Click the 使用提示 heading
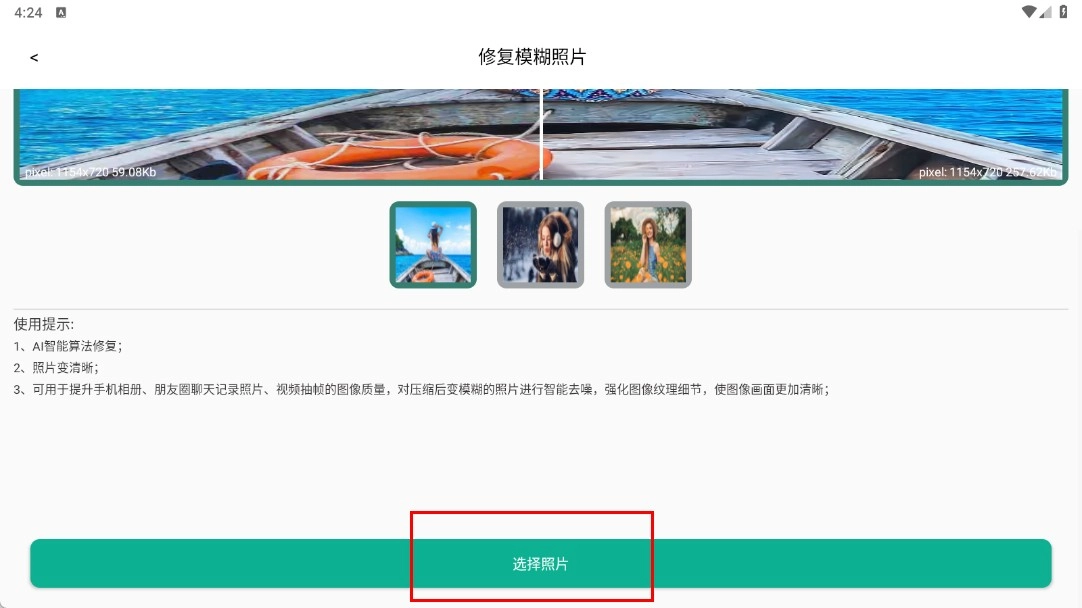 point(43,324)
